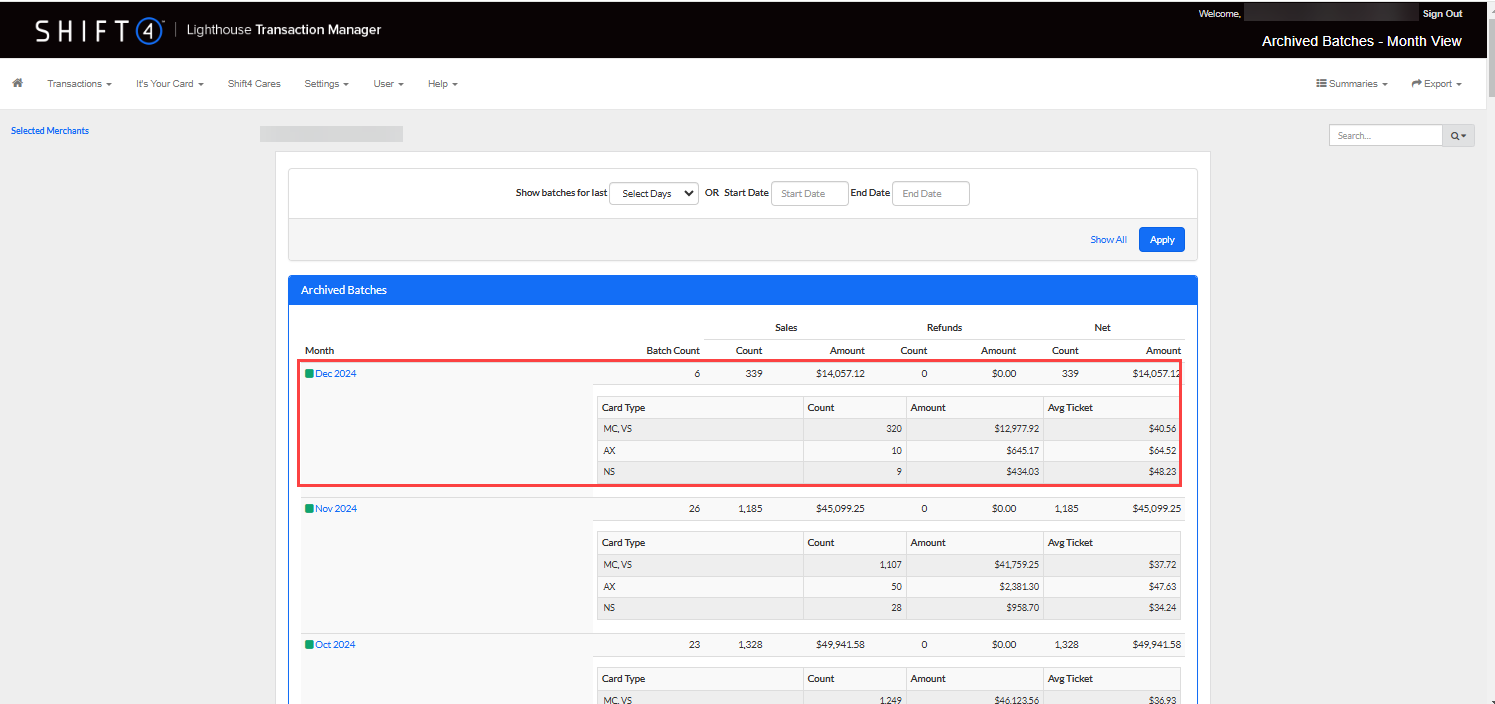Open the Selected Merchants link
1495x704 pixels.
click(50, 131)
